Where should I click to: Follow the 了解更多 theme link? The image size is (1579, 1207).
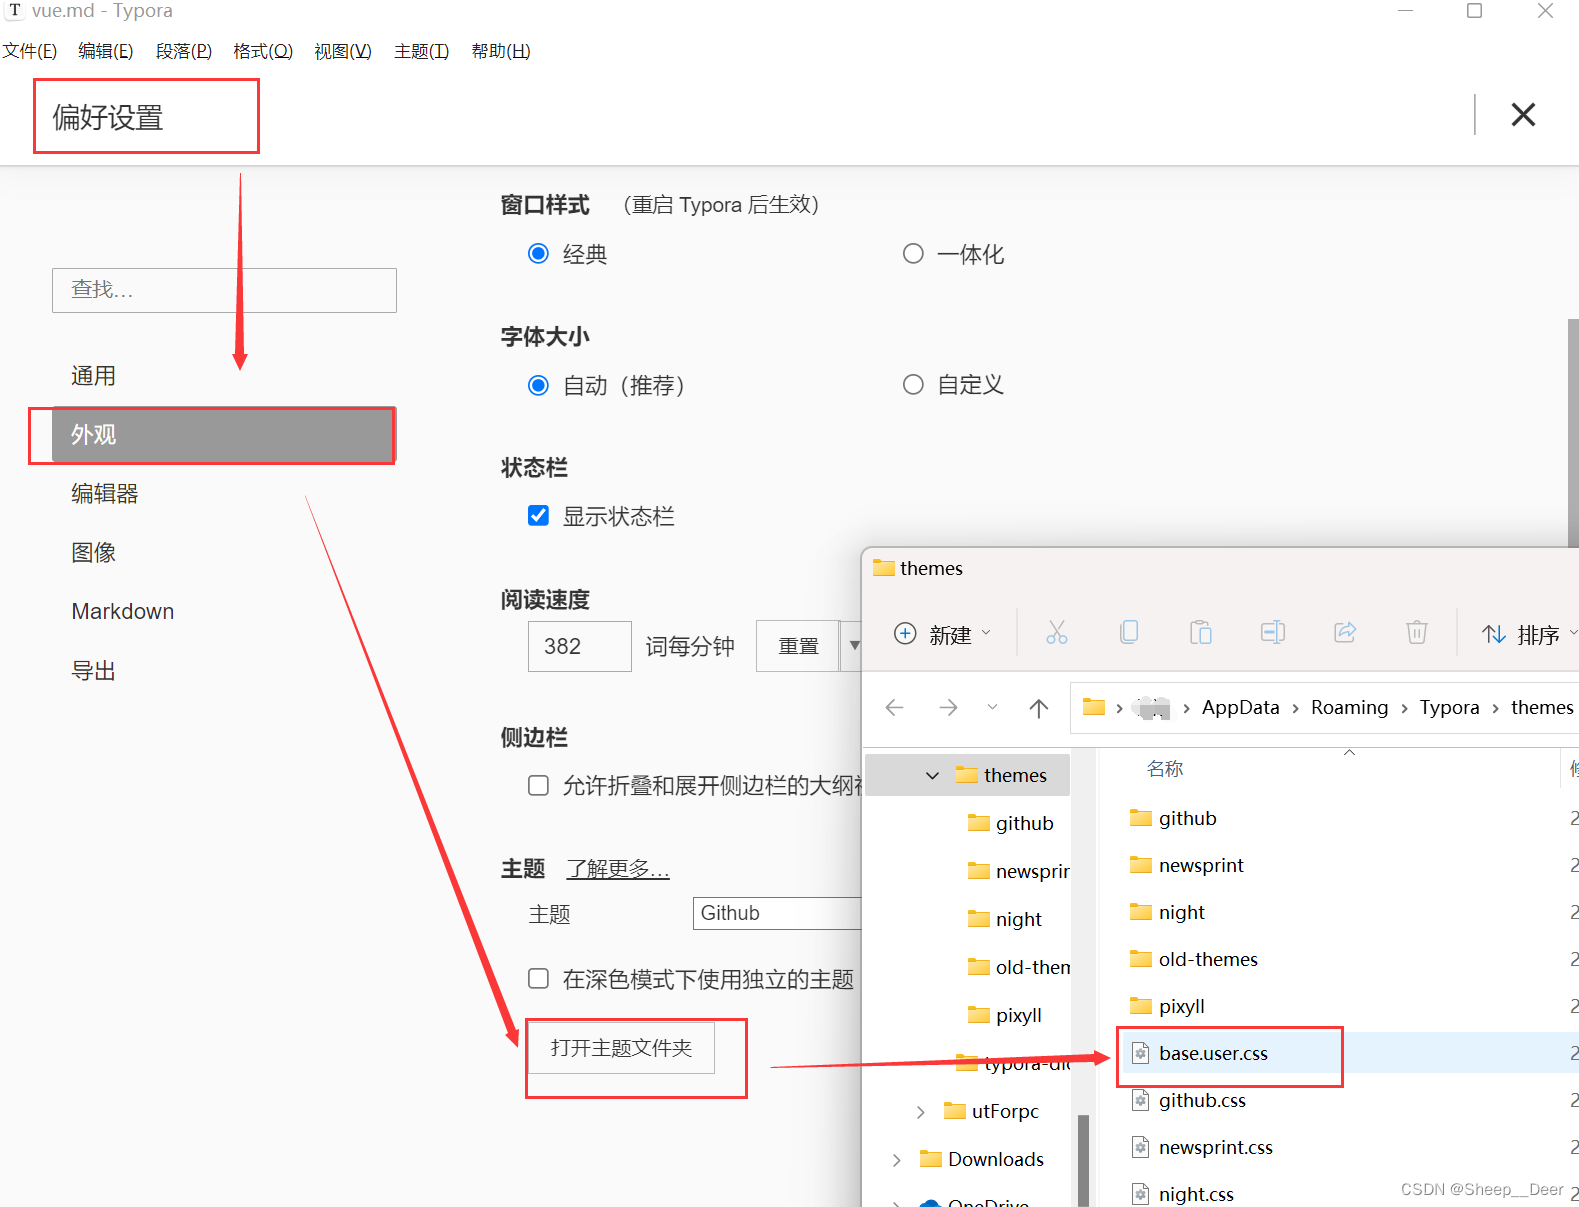[618, 868]
